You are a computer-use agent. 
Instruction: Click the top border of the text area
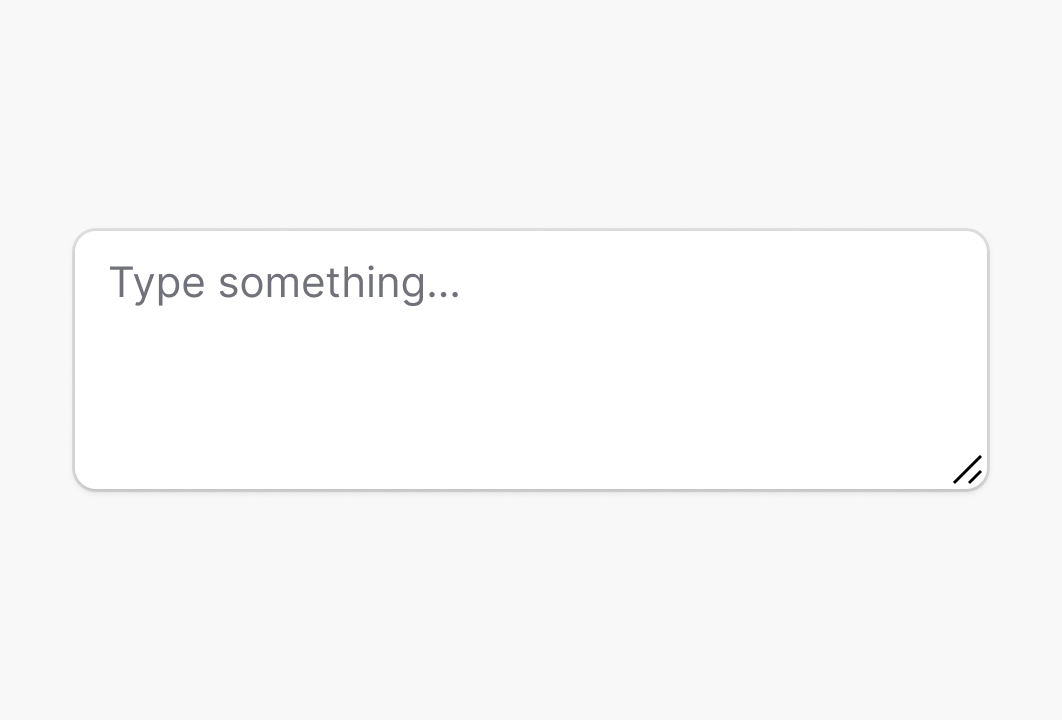pos(530,231)
